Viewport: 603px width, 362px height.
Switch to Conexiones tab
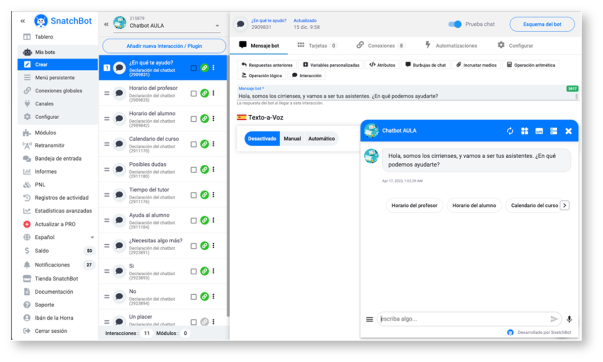(x=380, y=45)
